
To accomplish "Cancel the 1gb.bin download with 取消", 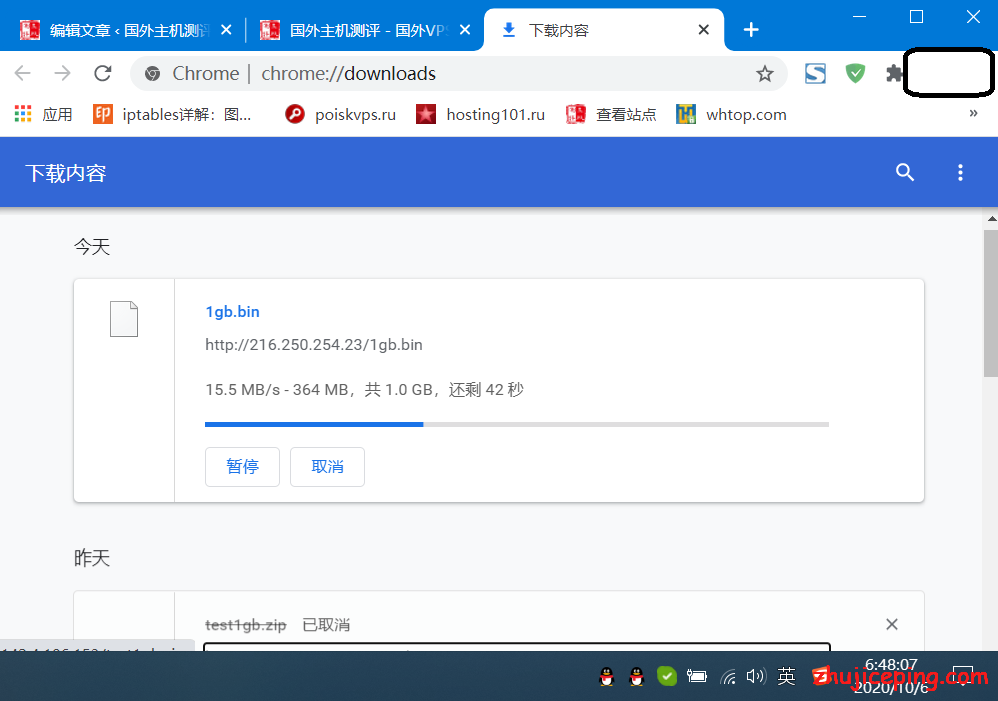I will (x=327, y=467).
